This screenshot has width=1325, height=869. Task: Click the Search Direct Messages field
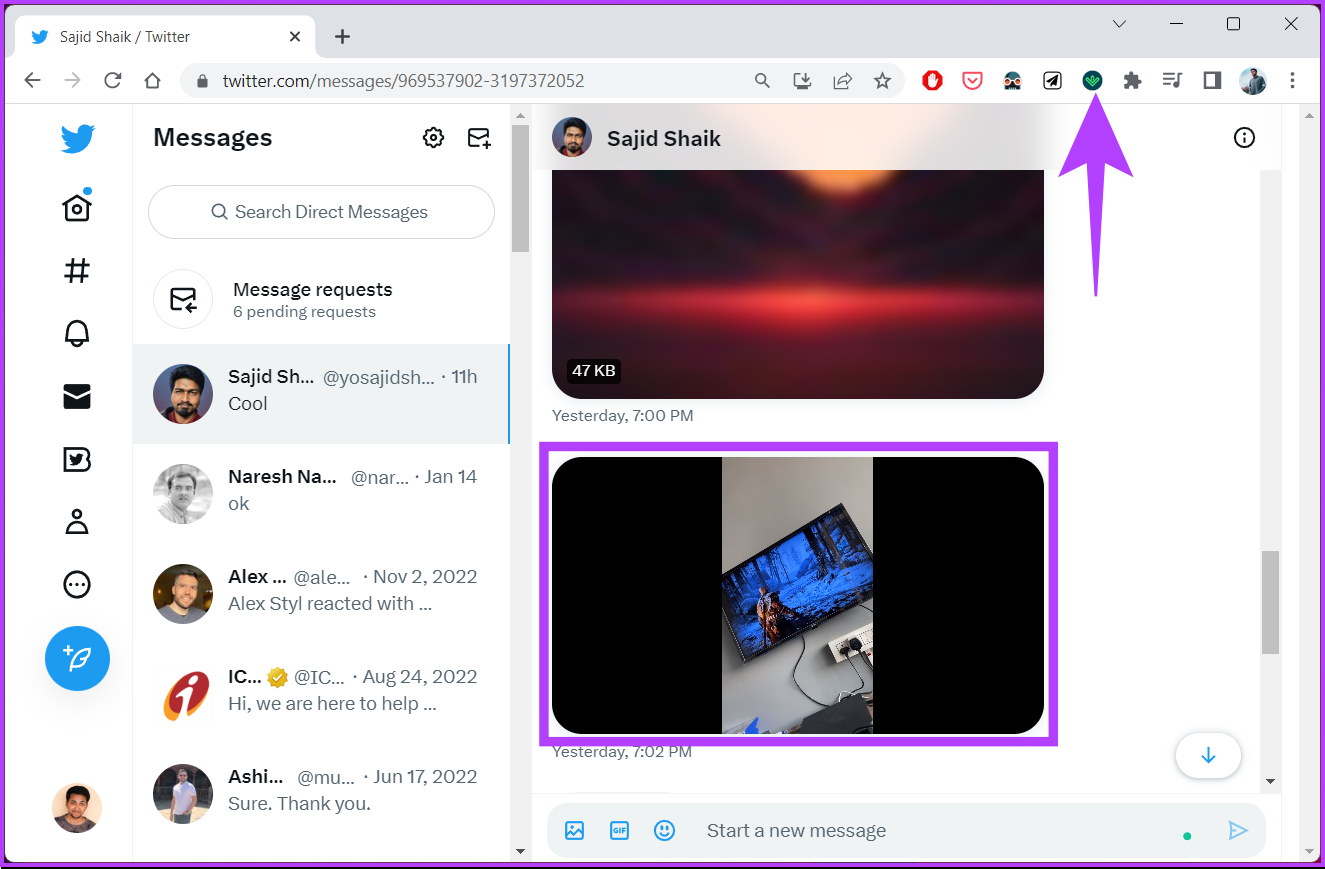tap(320, 212)
